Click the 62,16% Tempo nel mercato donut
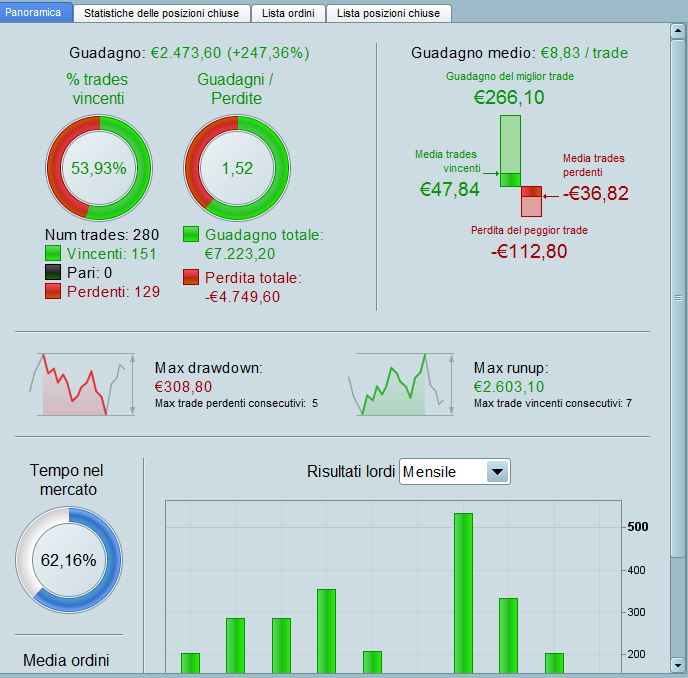Image resolution: width=688 pixels, height=678 pixels. [69, 560]
